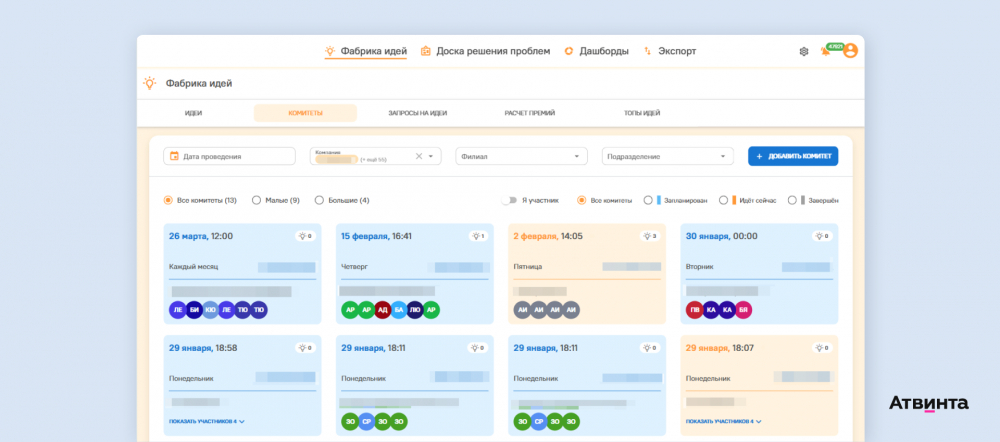
Task: Select the Завершён status radio
Action: coord(792,200)
